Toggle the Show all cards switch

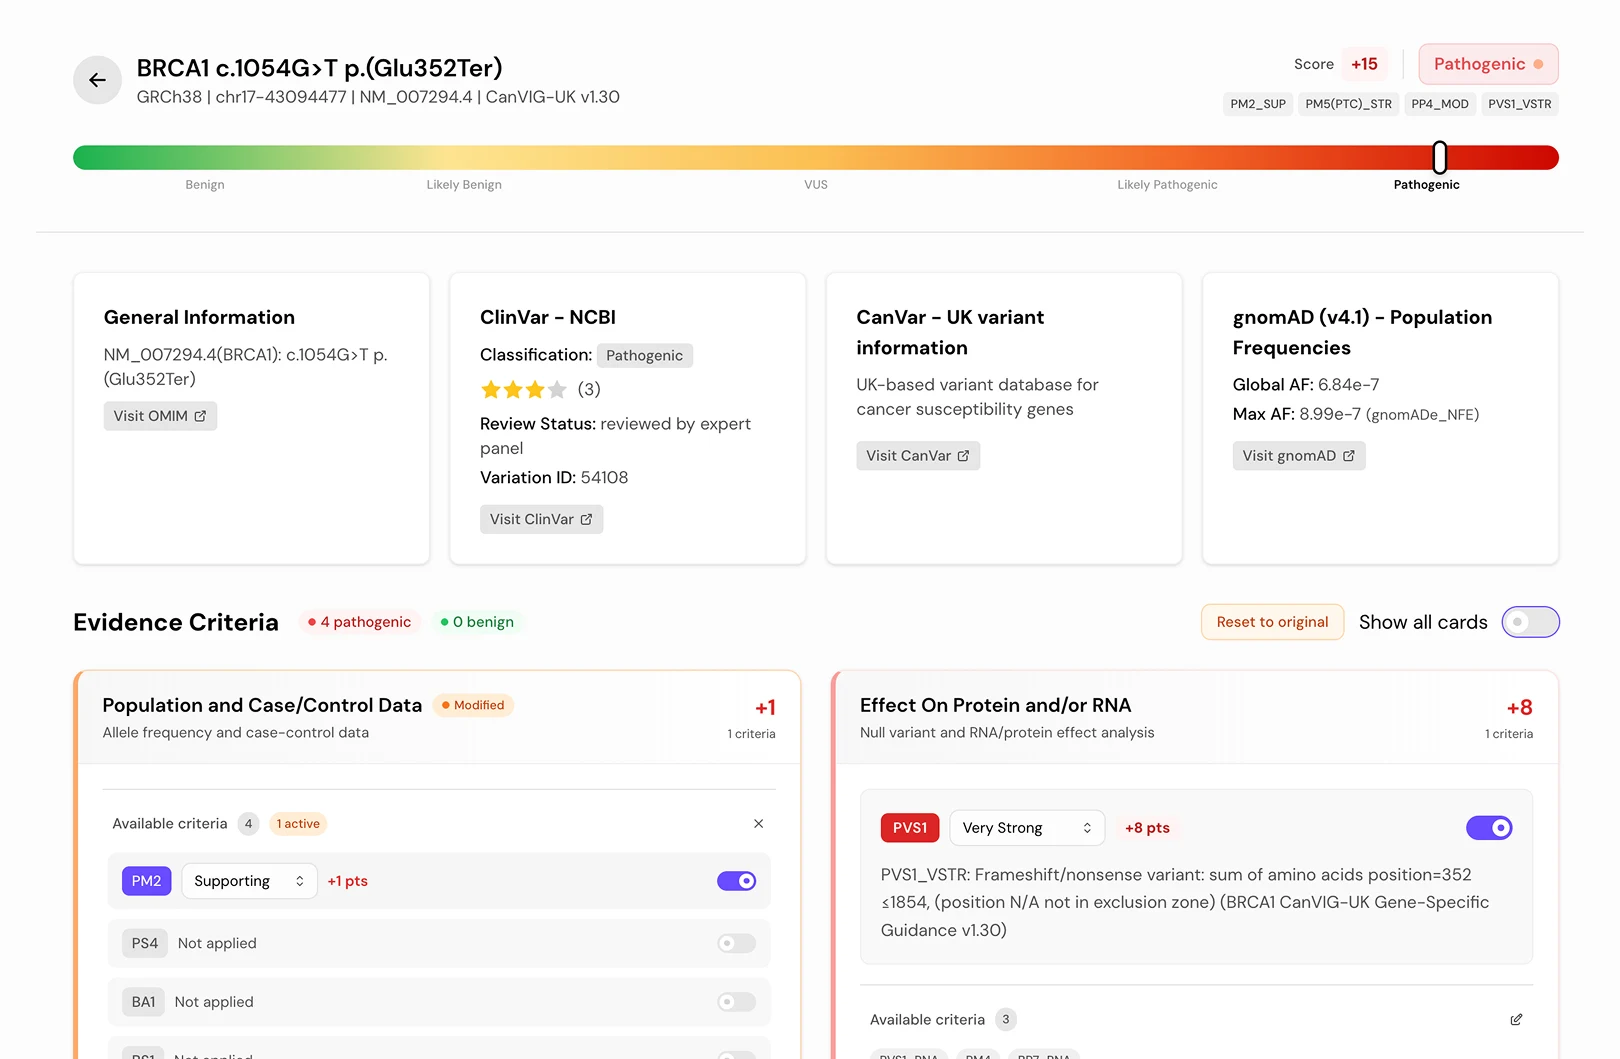pos(1530,622)
